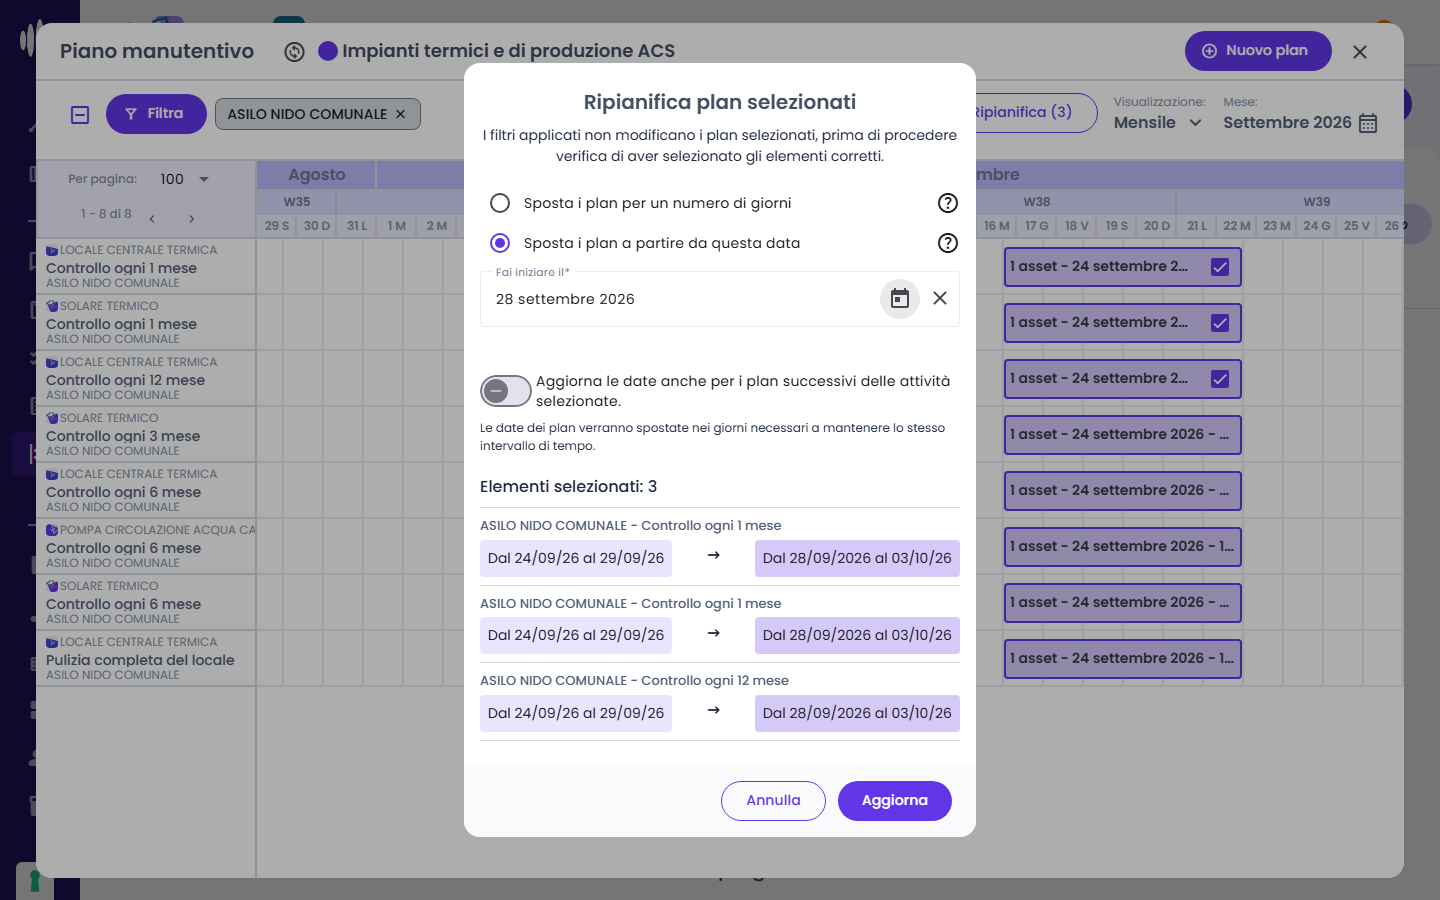Confirm with the Aggiorna button
This screenshot has width=1440, height=900.
pos(895,801)
